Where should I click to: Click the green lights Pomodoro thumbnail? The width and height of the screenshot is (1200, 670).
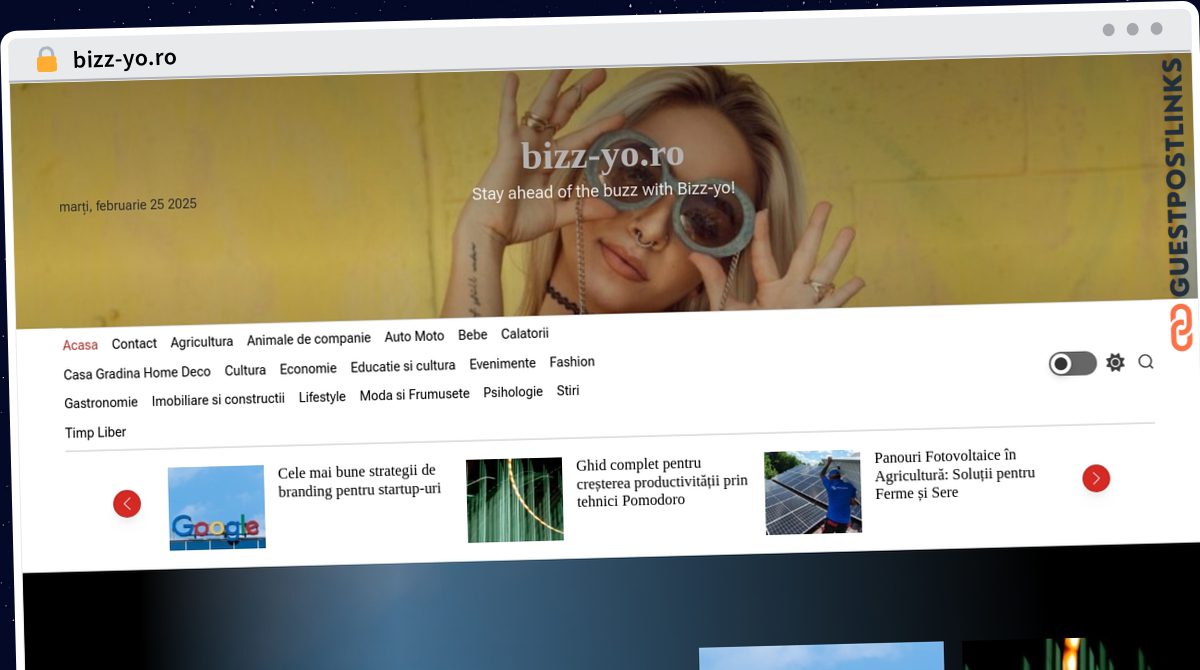coord(515,500)
